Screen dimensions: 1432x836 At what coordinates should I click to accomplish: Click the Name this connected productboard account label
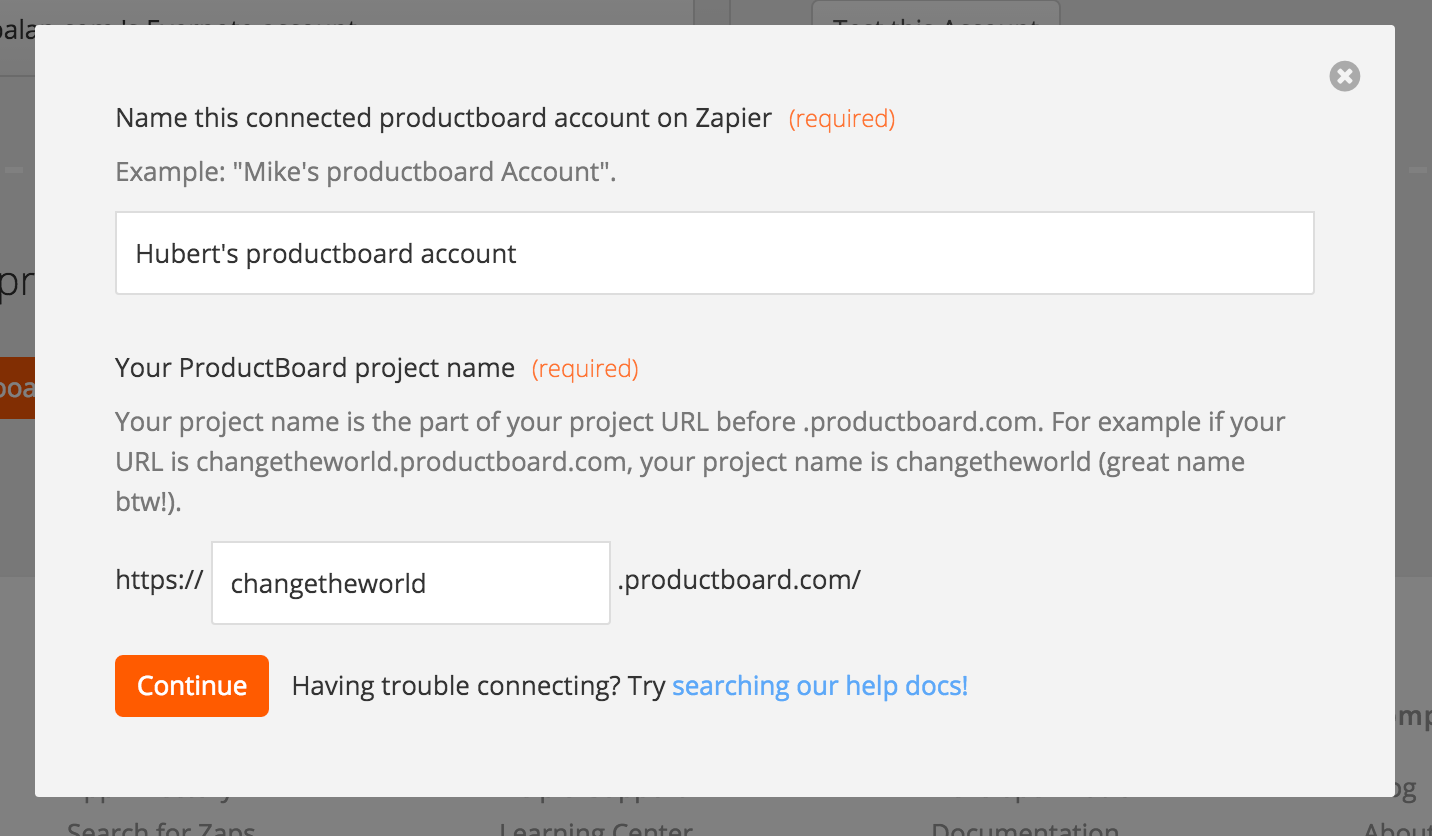[x=444, y=118]
